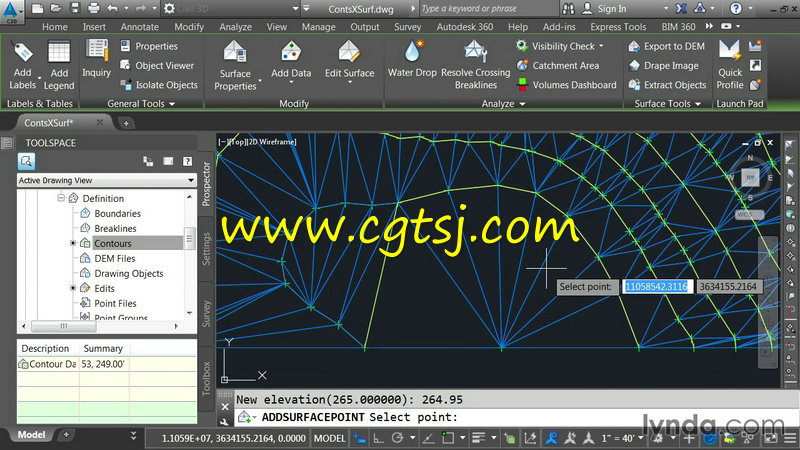Click the New drawing icon
Image resolution: width=800 pixels, height=450 pixels.
coord(37,8)
